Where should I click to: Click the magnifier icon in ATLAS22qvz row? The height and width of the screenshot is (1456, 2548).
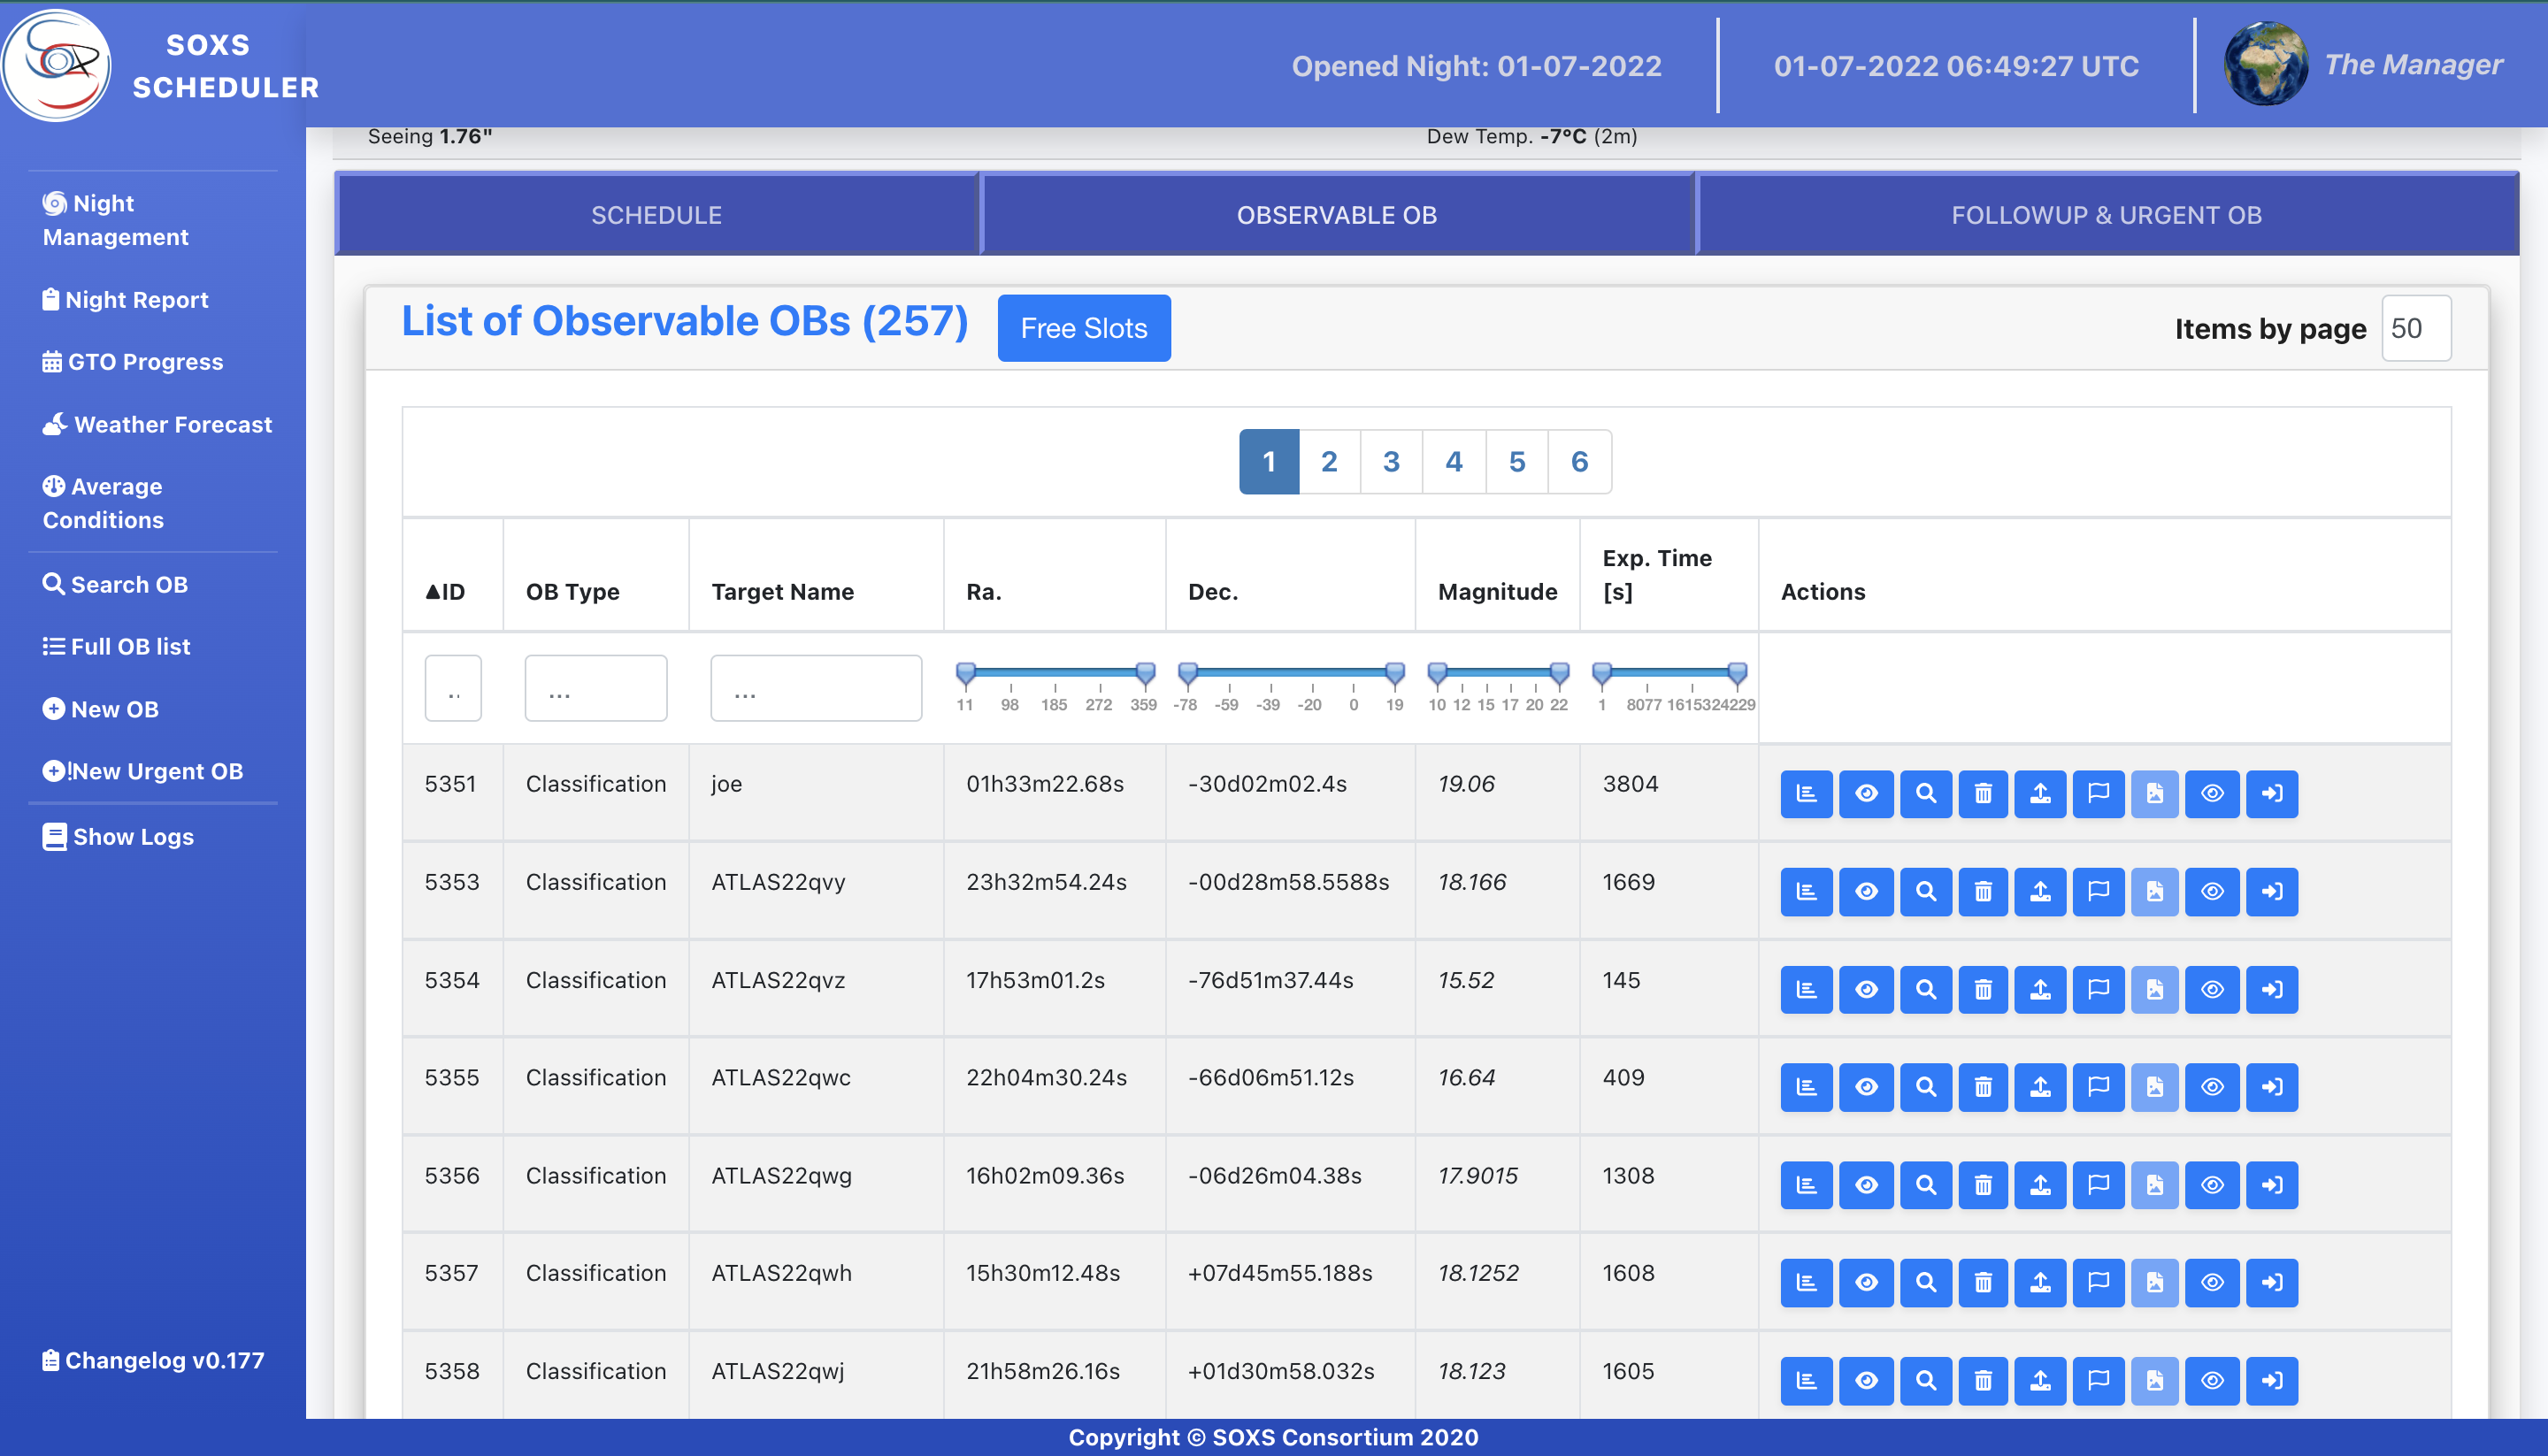click(1925, 989)
